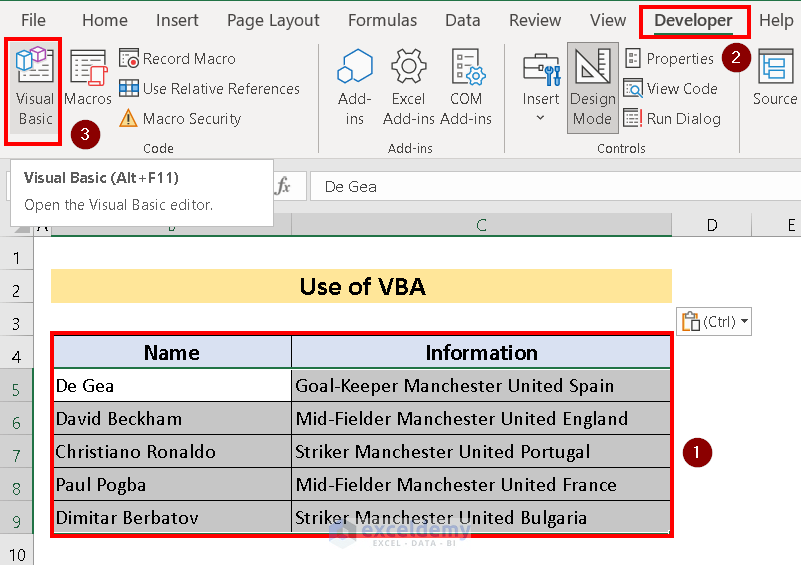Select the Christiano Ronaldo cell
801x565 pixels.
[172, 452]
